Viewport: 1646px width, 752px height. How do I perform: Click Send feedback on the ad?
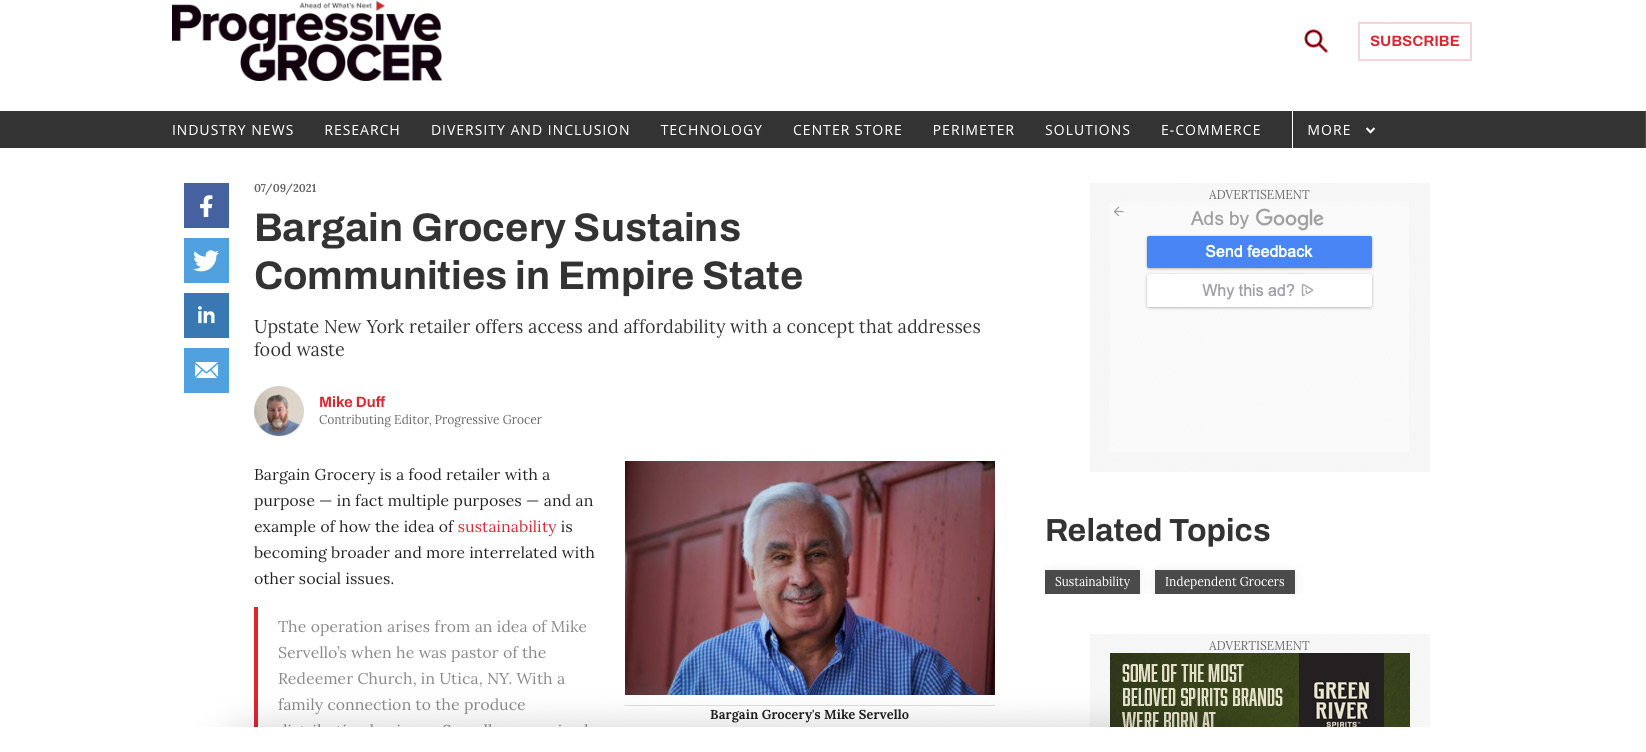pyautogui.click(x=1259, y=252)
